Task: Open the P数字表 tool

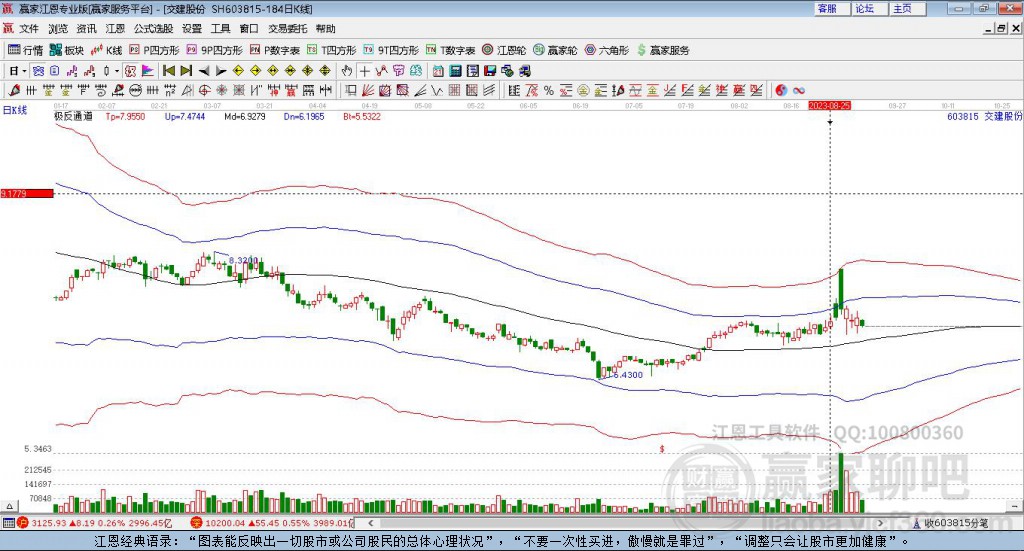Action: tap(274, 50)
